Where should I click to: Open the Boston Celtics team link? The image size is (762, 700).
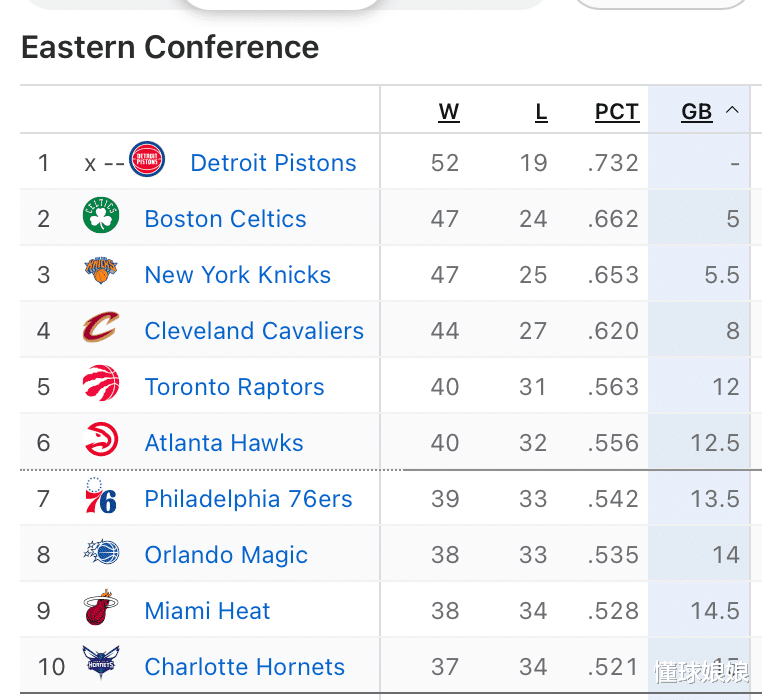(225, 219)
